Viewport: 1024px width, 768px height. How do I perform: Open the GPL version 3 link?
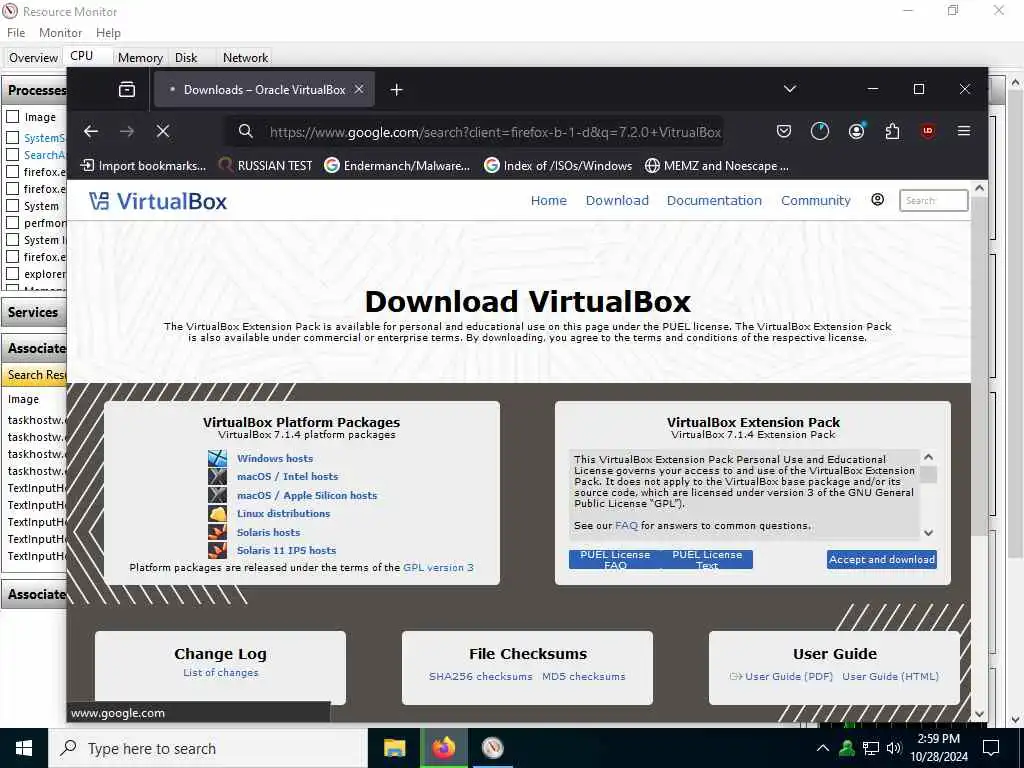tap(438, 568)
